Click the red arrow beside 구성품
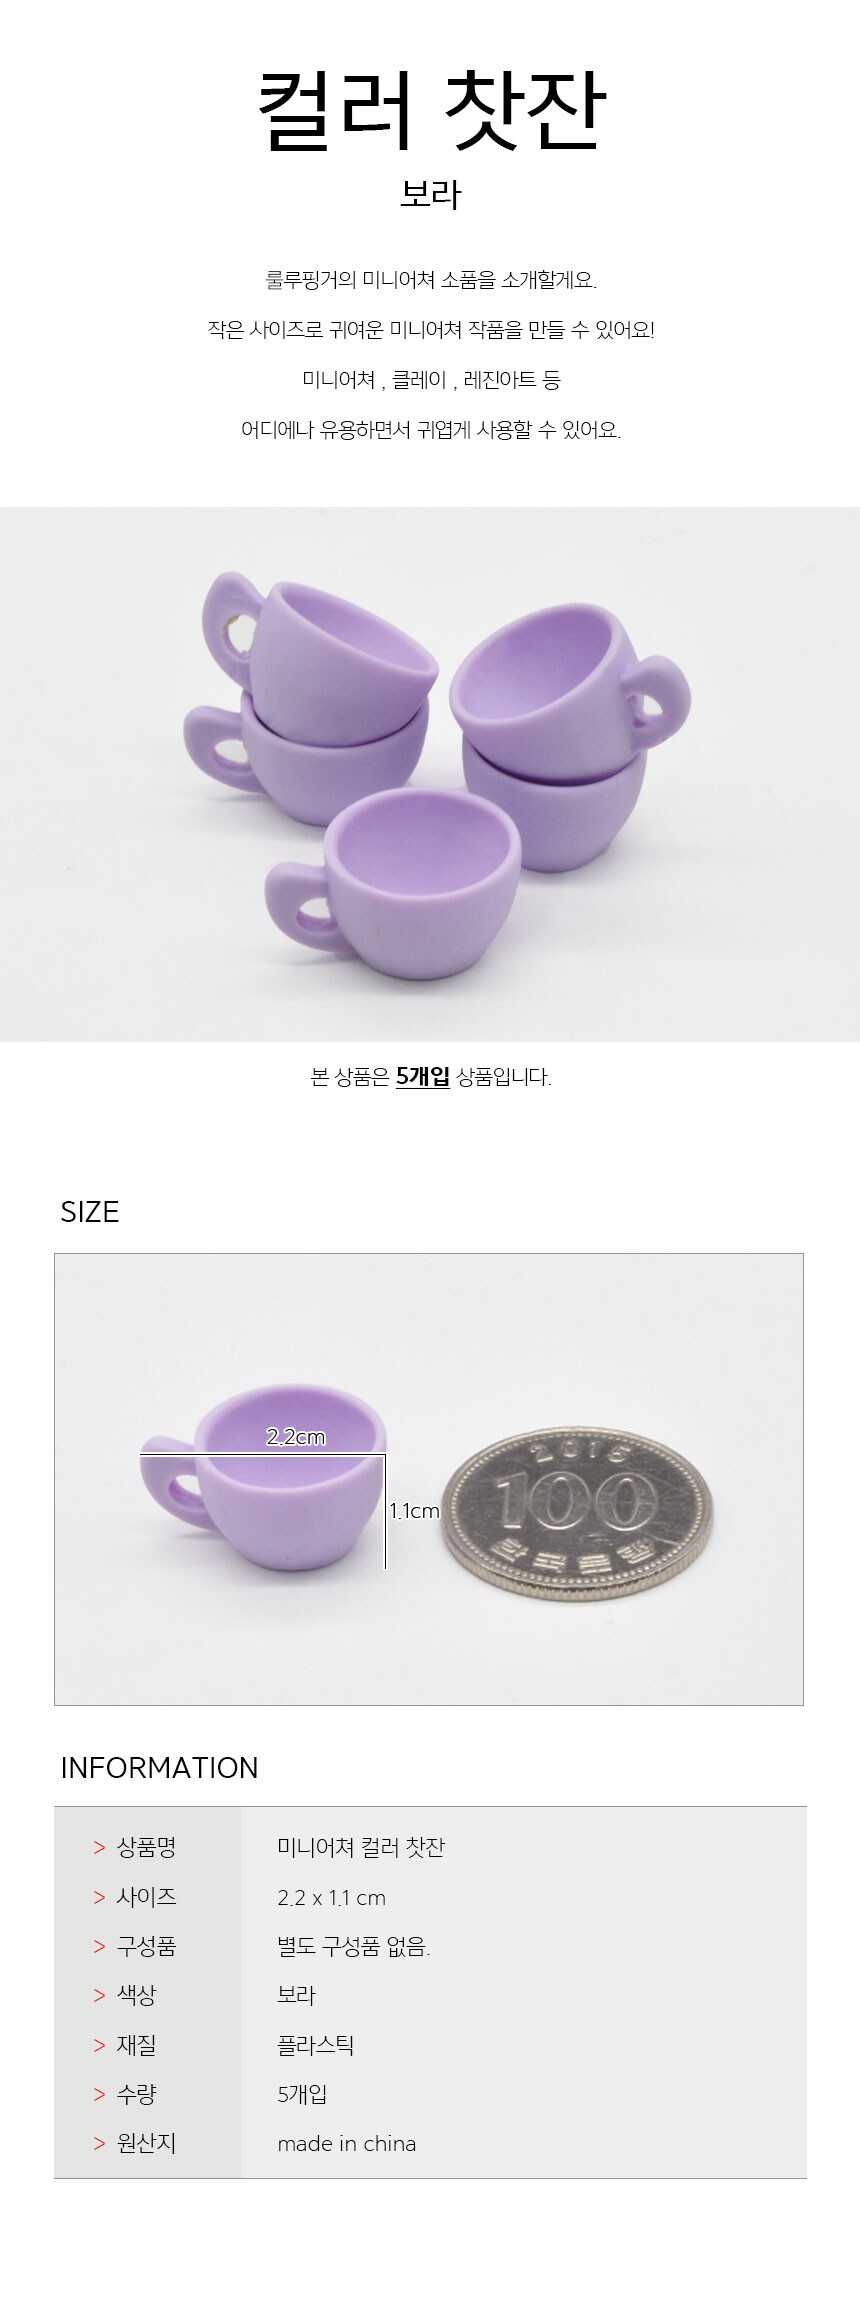The width and height of the screenshot is (860, 2300). pos(99,1946)
